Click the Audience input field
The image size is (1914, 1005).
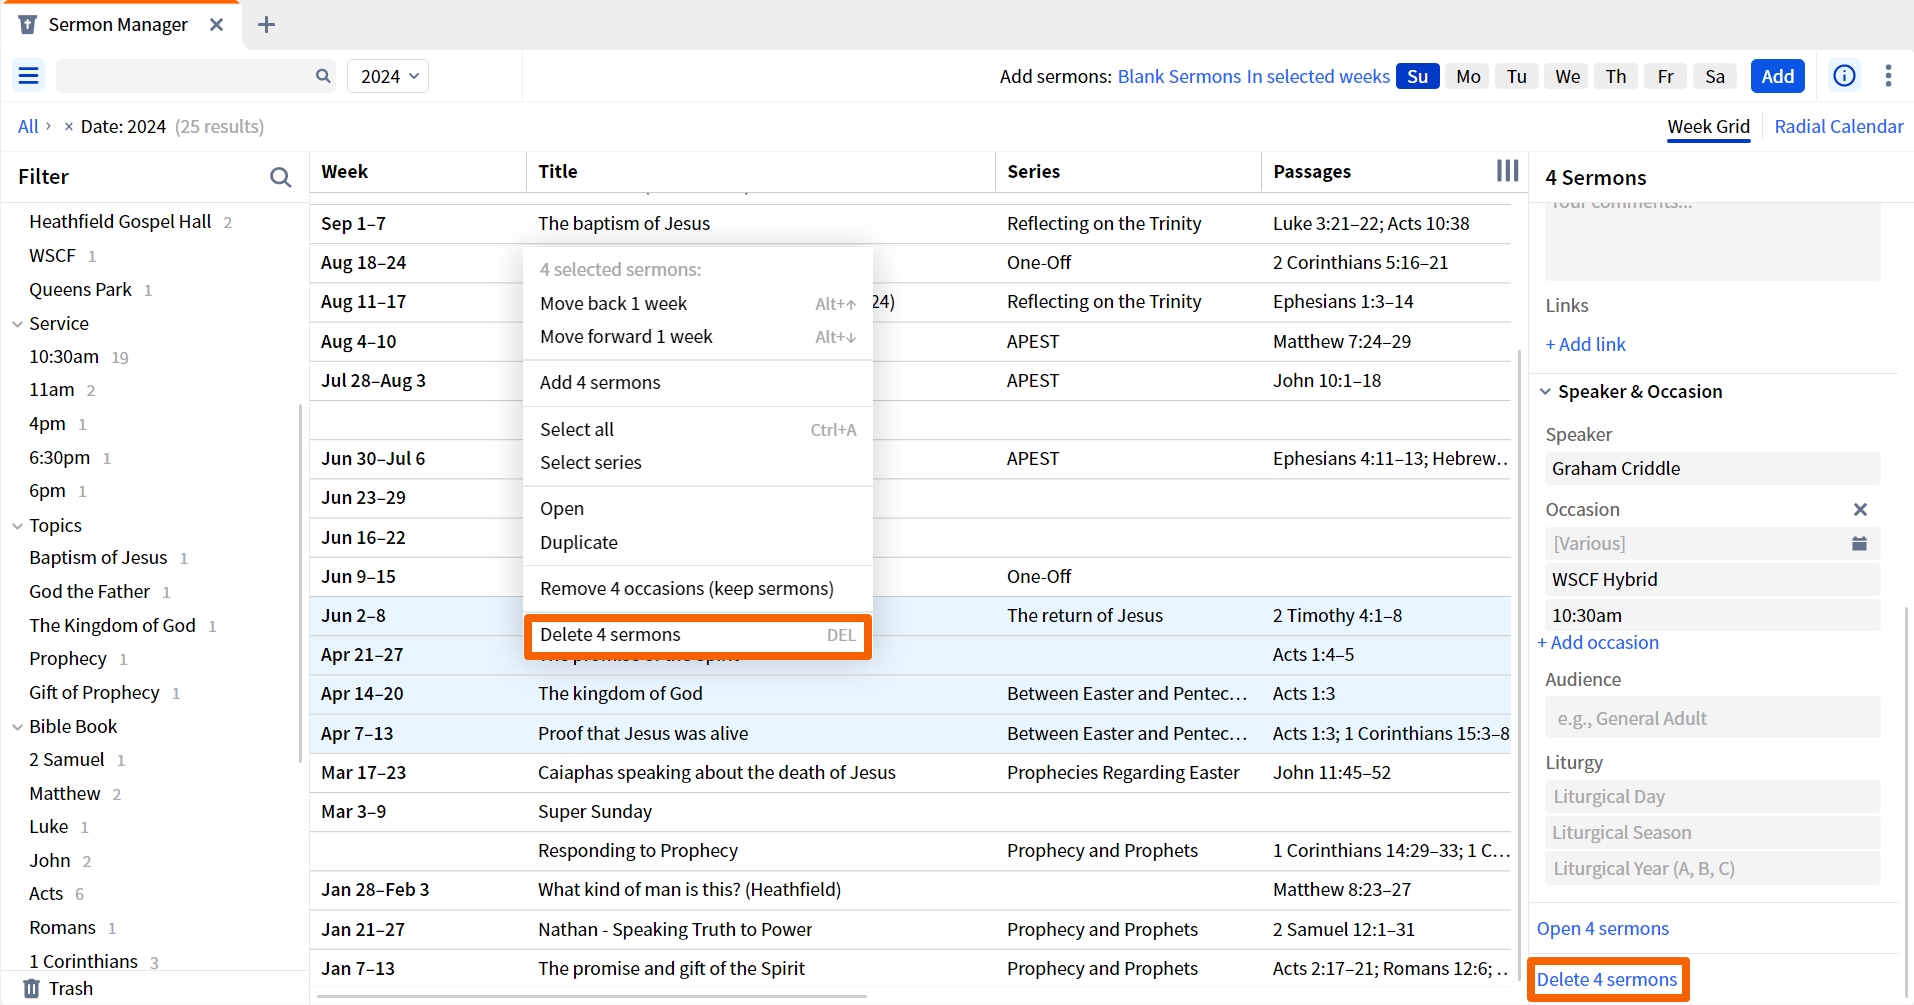[1712, 718]
